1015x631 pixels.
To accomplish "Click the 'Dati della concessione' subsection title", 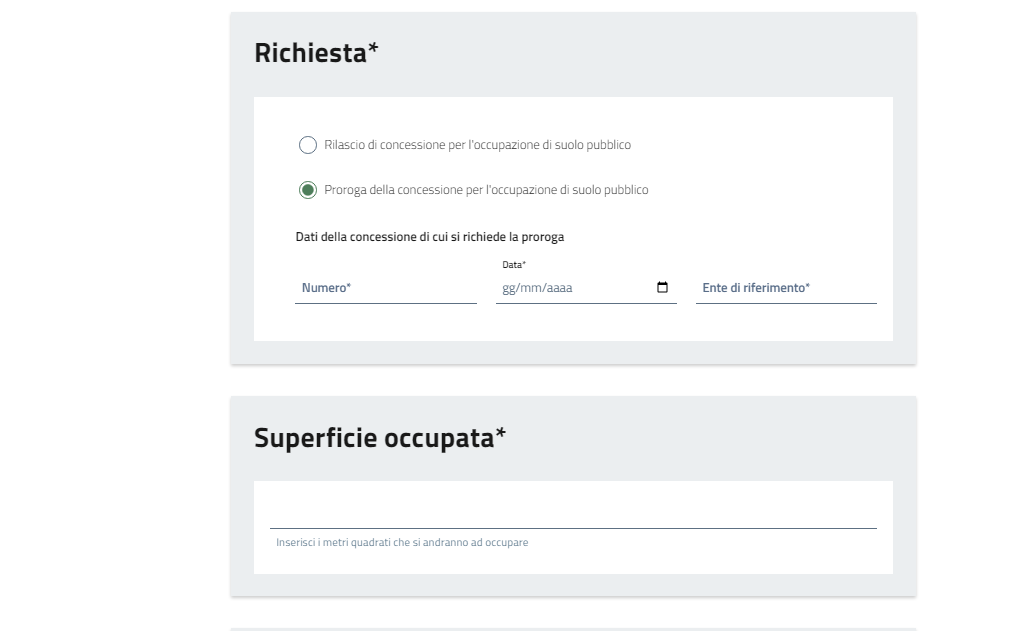I will (430, 237).
